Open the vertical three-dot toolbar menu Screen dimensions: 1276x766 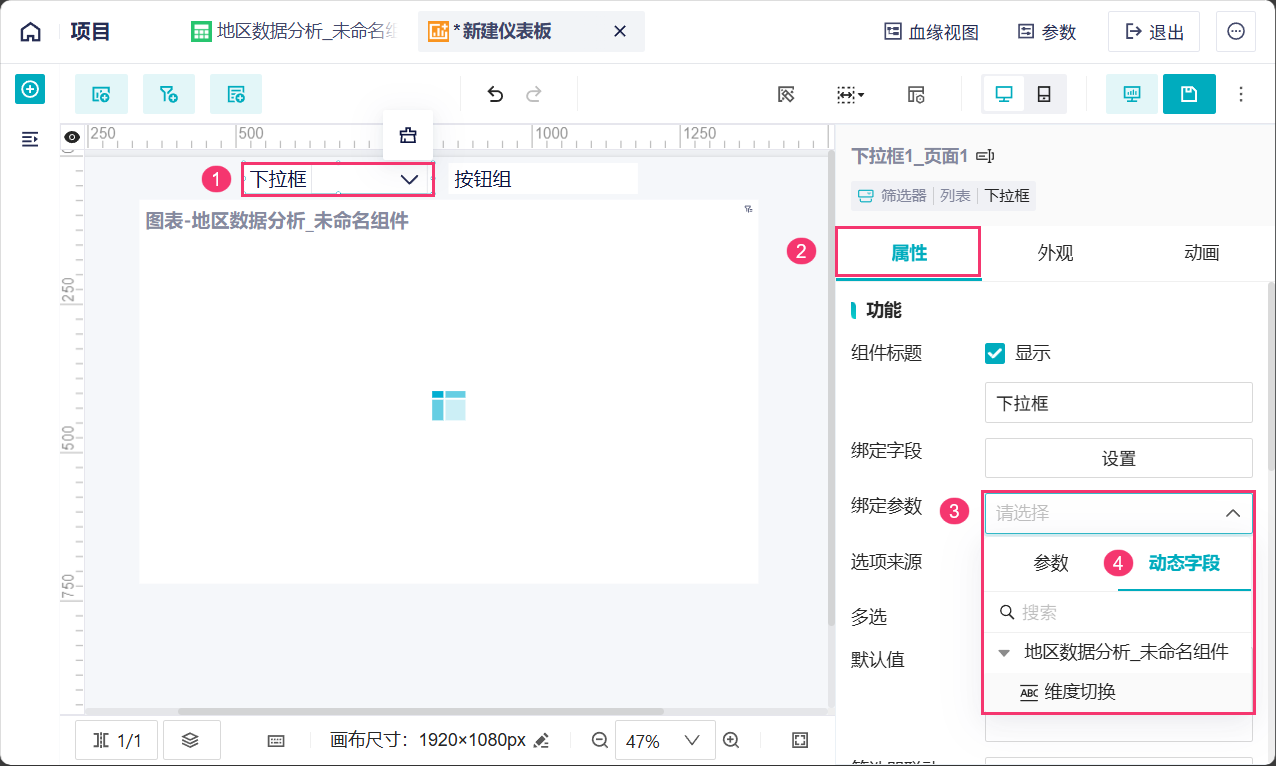1241,94
